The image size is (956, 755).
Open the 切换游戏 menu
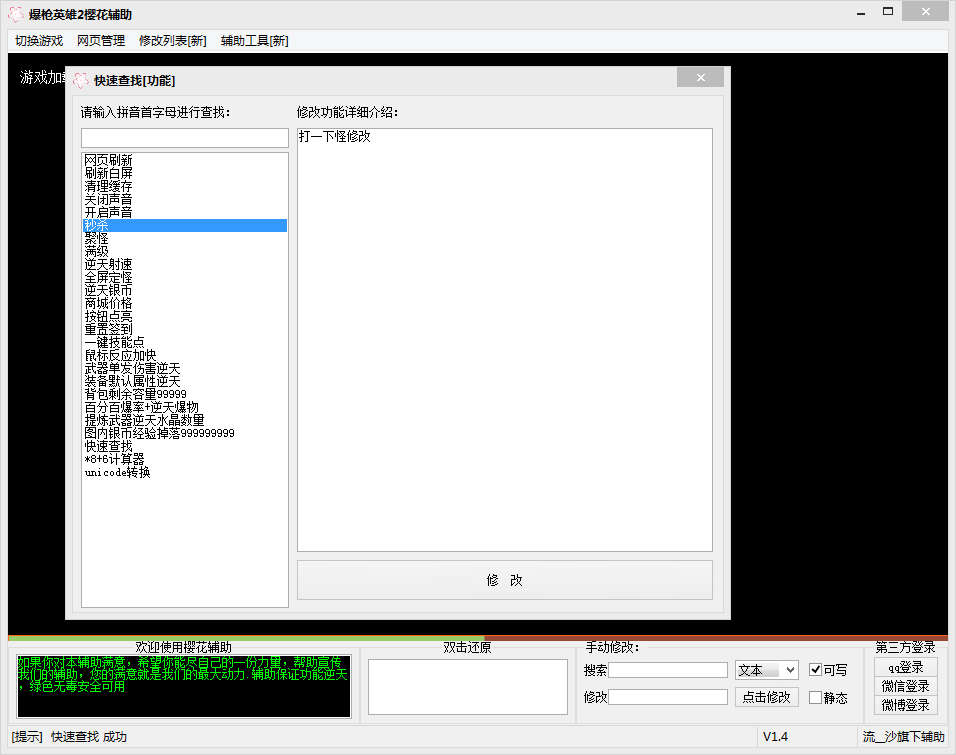(39, 41)
